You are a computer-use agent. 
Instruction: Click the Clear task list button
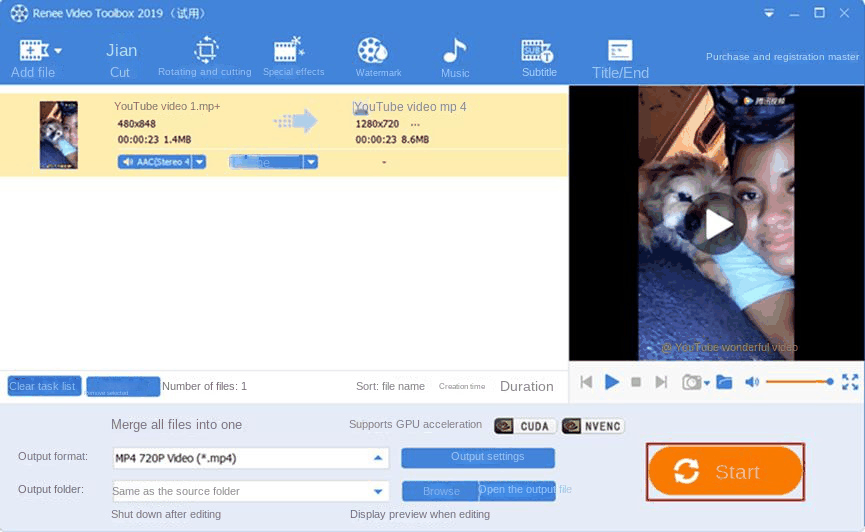(x=43, y=386)
